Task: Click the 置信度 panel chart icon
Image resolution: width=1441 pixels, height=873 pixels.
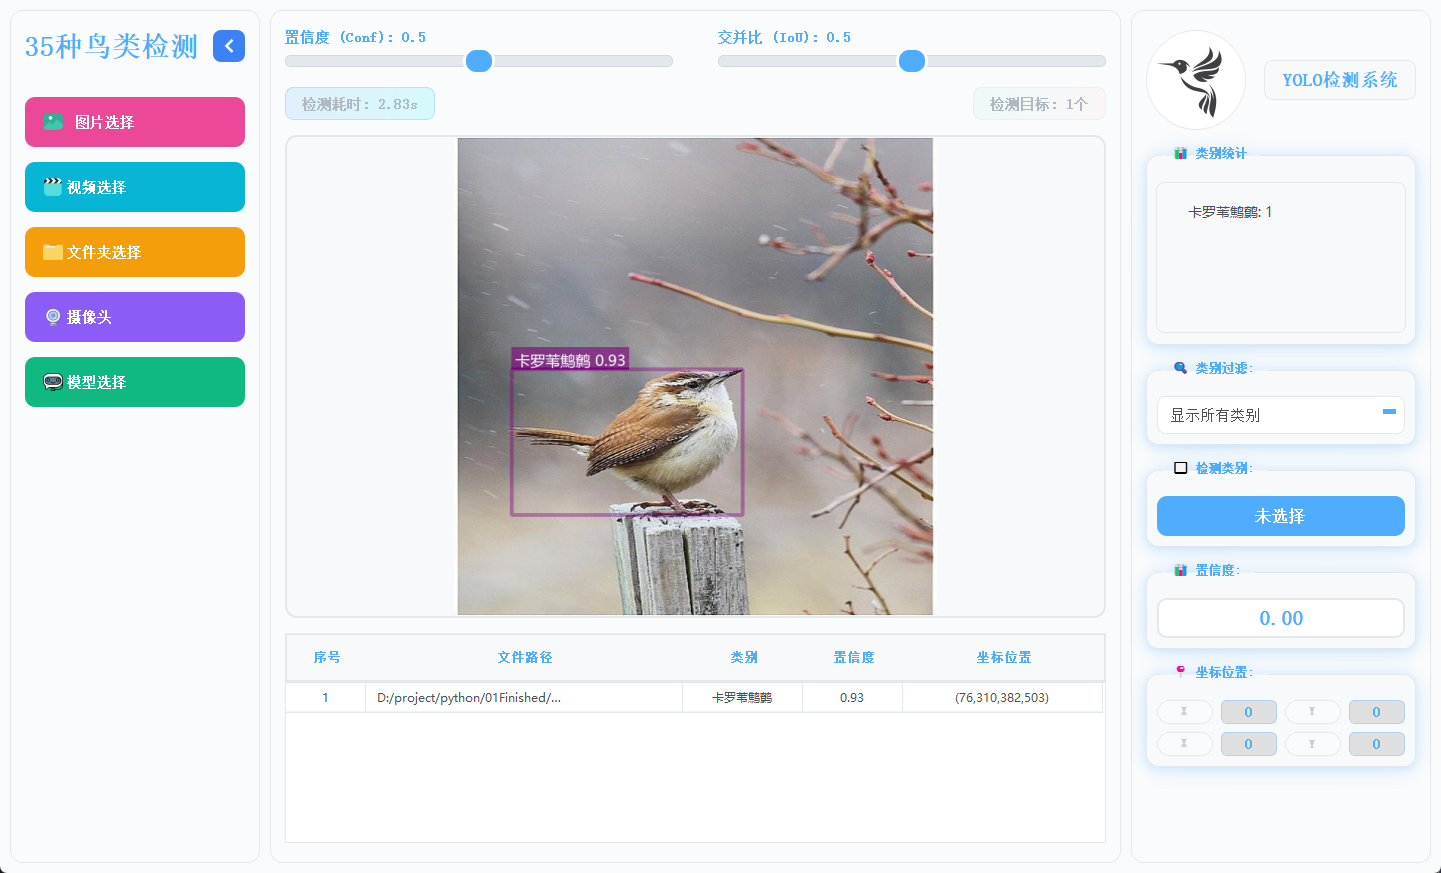Action: pyautogui.click(x=1180, y=570)
